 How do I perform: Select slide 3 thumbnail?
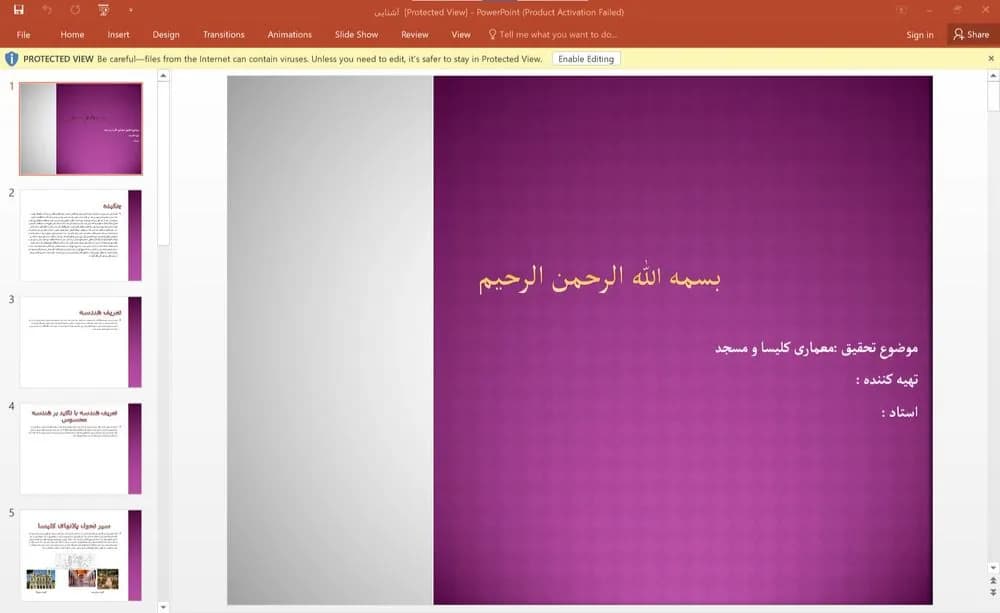[81, 342]
